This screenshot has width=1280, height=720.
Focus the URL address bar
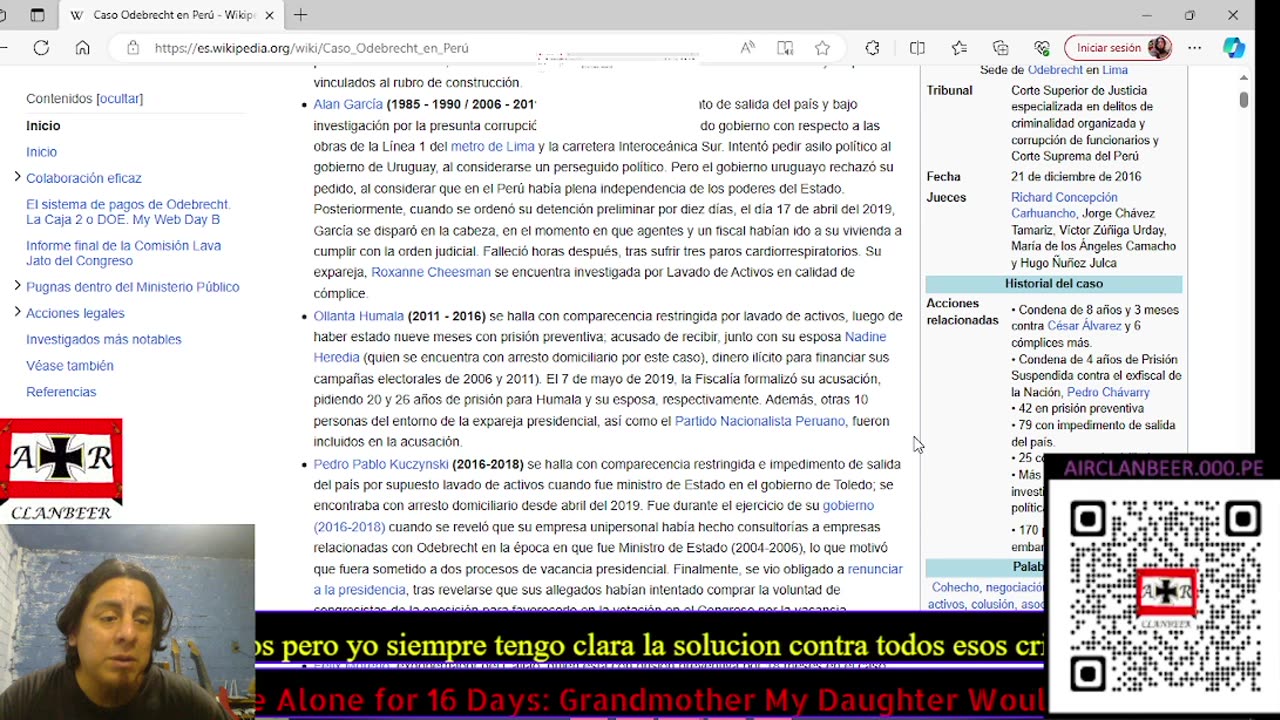tap(440, 48)
